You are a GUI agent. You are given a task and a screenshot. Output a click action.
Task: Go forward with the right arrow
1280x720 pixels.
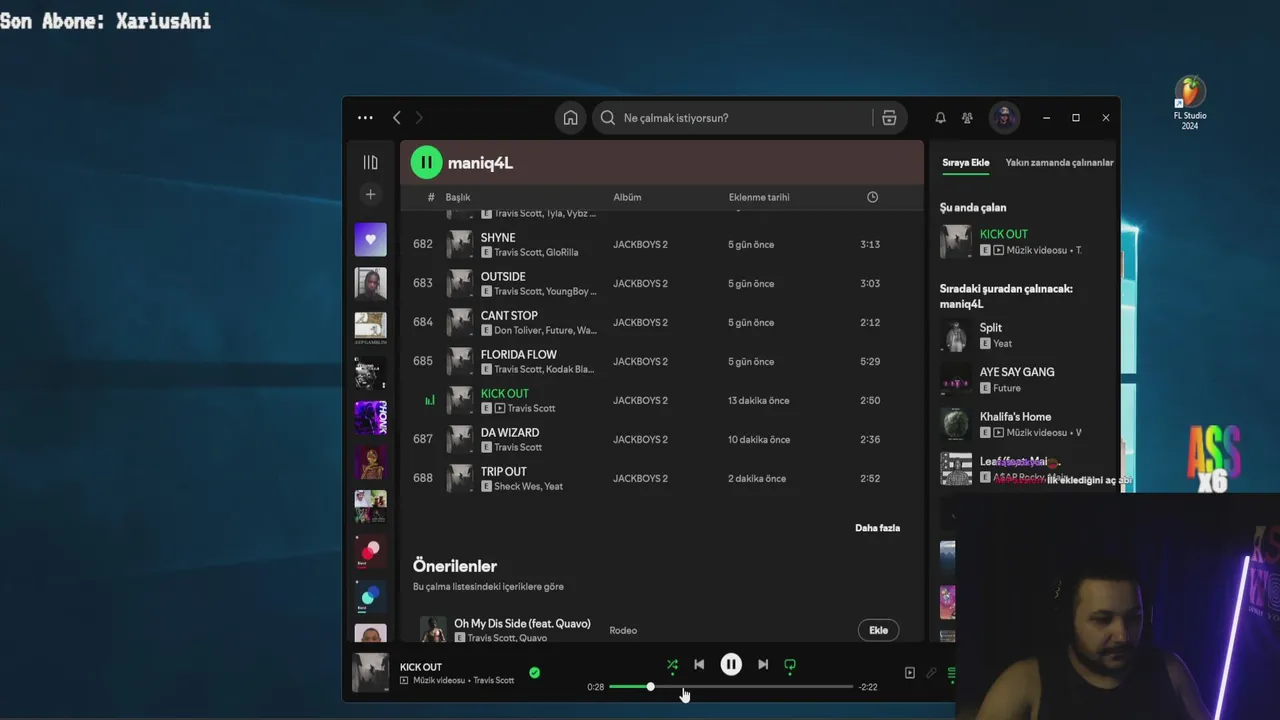419,118
